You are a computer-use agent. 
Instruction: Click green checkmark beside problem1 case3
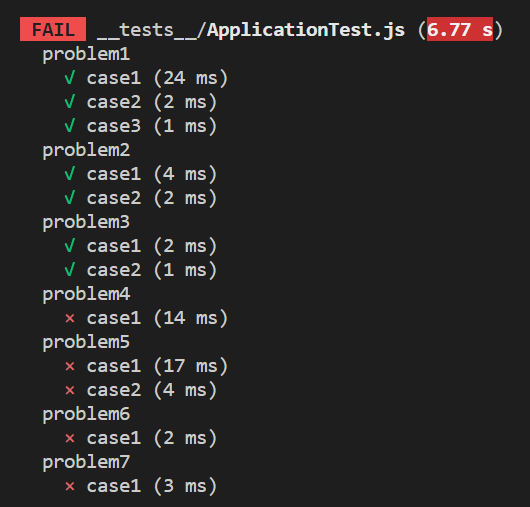point(70,126)
